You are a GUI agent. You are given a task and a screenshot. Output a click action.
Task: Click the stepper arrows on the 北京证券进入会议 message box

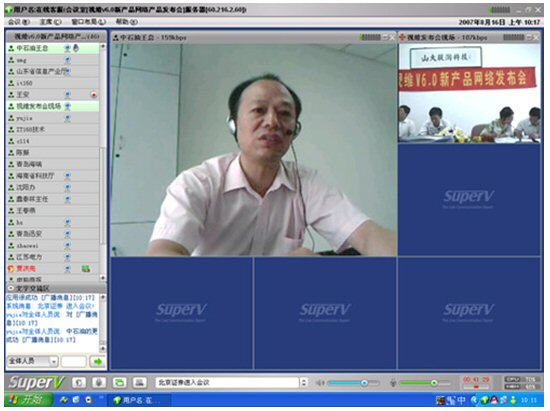[x=304, y=382]
